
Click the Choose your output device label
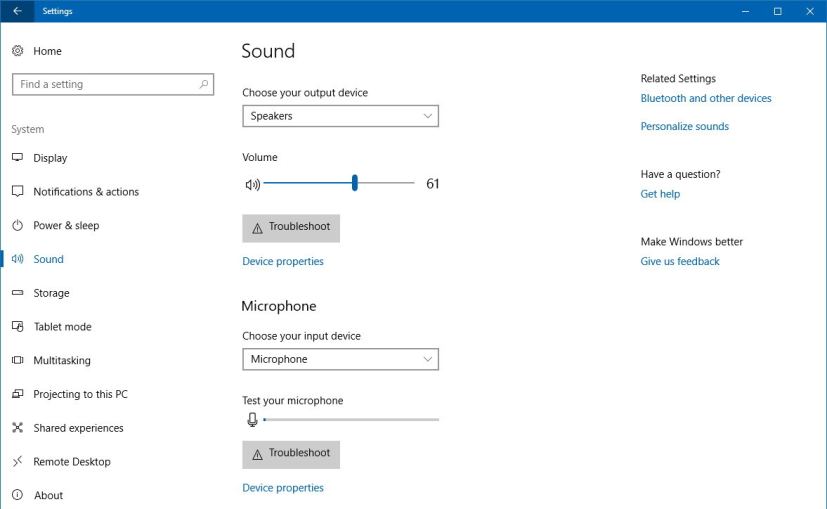pos(305,93)
